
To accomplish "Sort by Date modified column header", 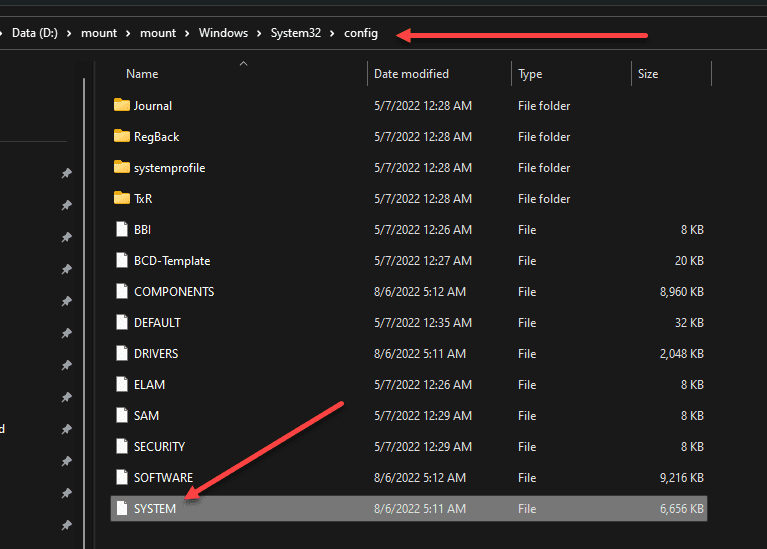I will (411, 74).
